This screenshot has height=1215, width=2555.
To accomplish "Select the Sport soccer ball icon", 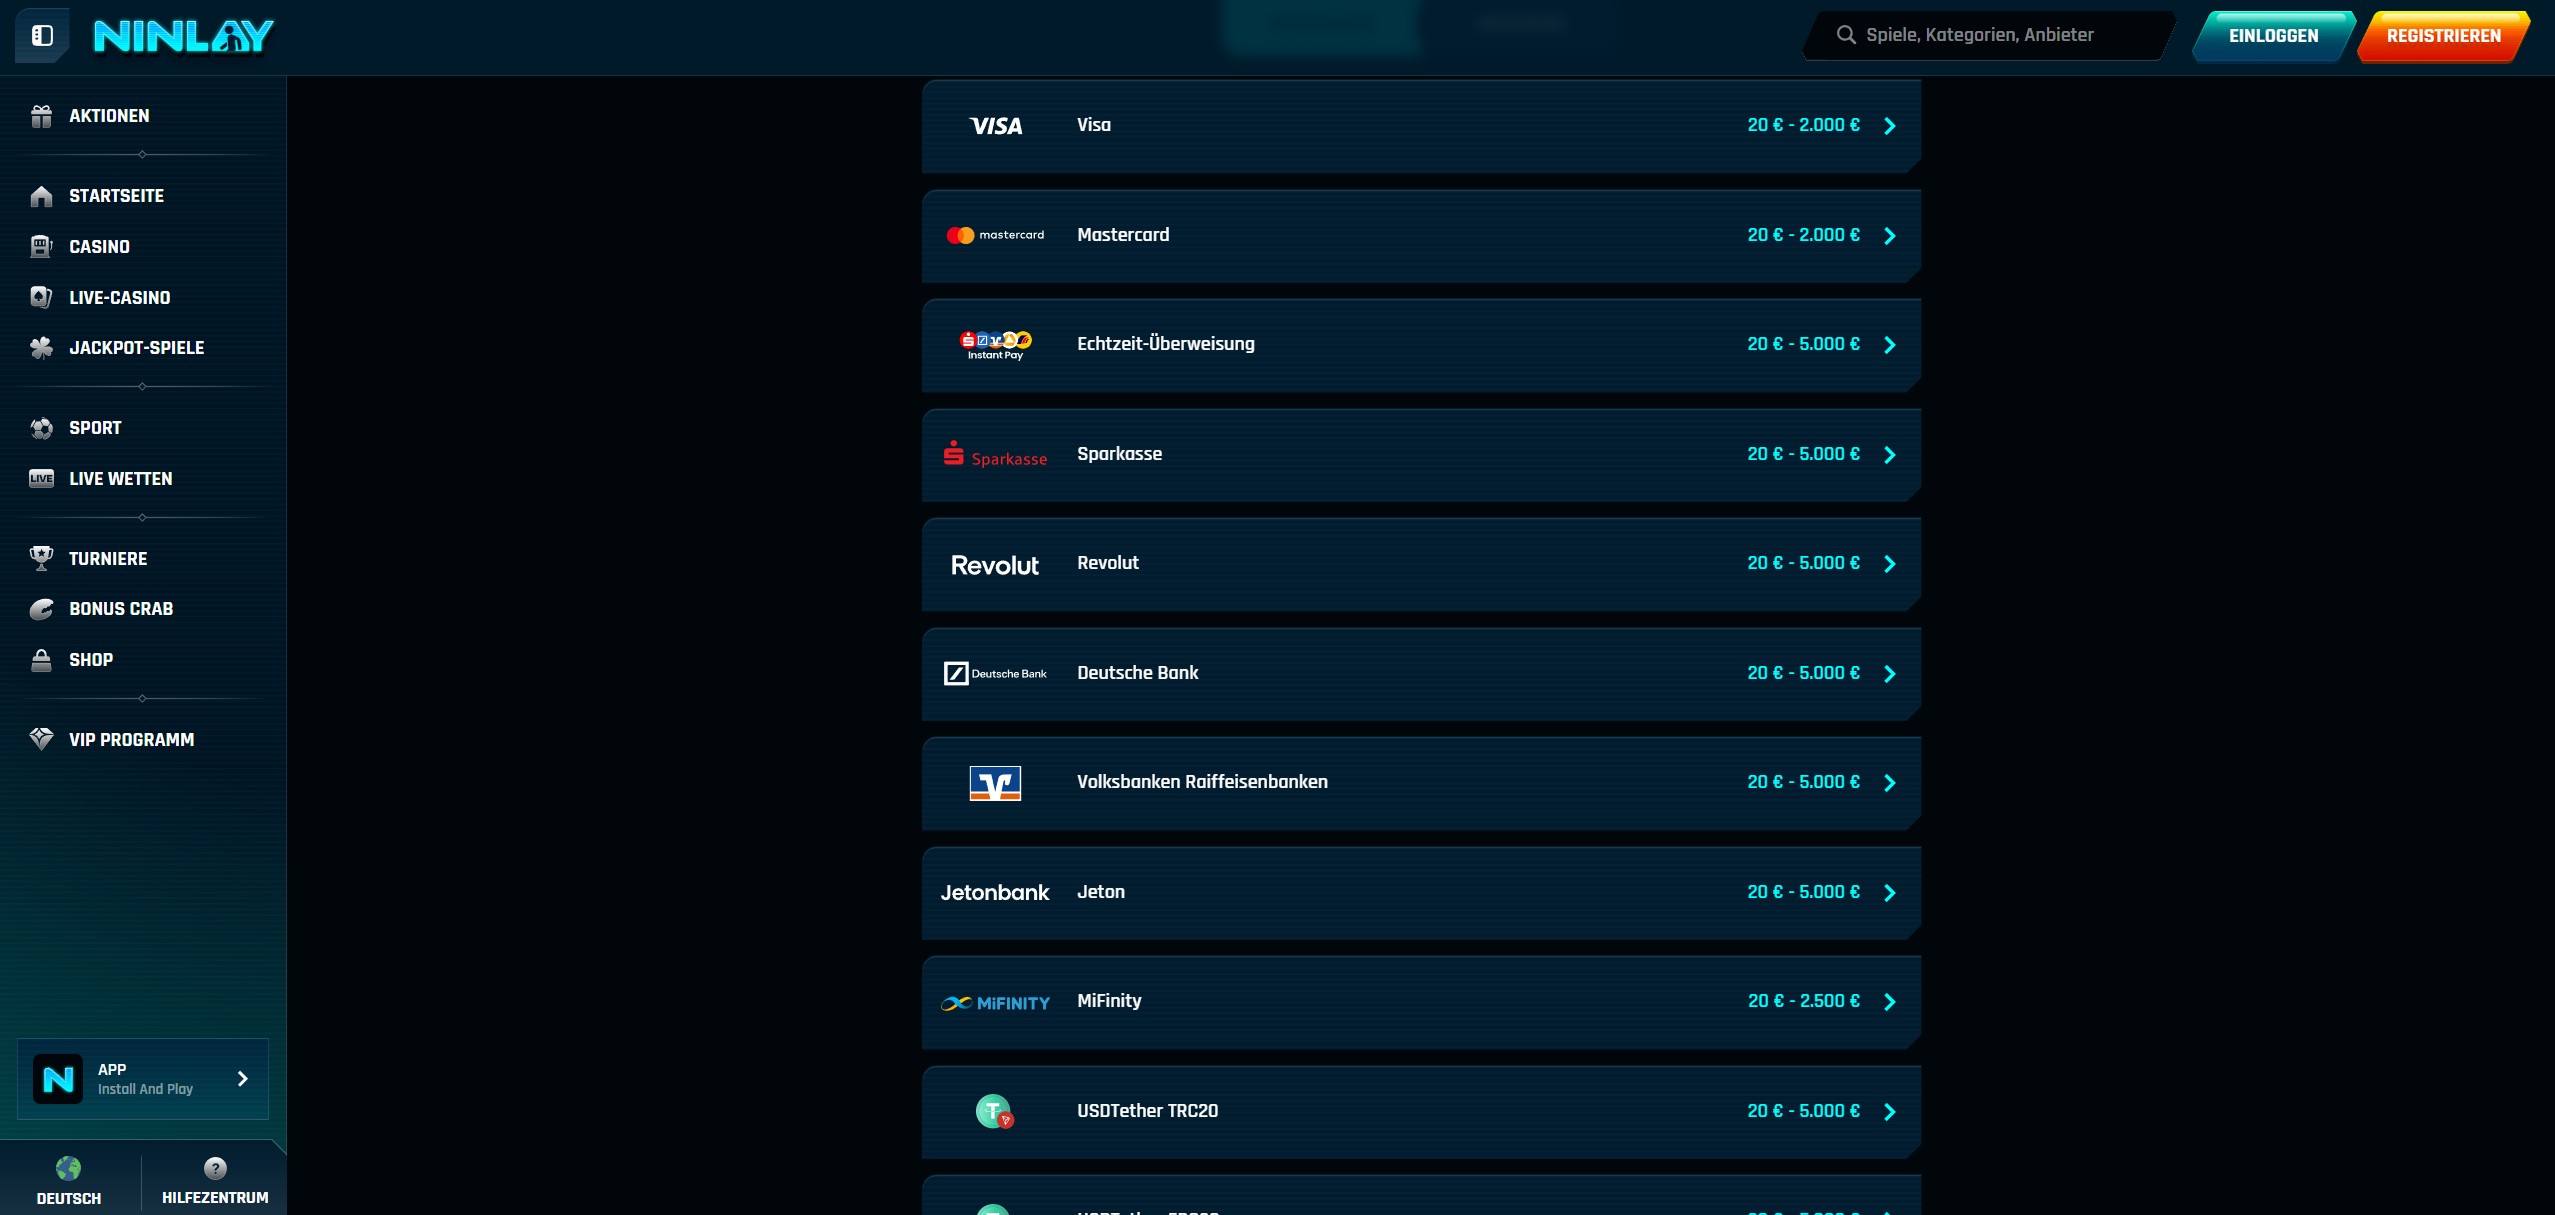I will (x=41, y=428).
